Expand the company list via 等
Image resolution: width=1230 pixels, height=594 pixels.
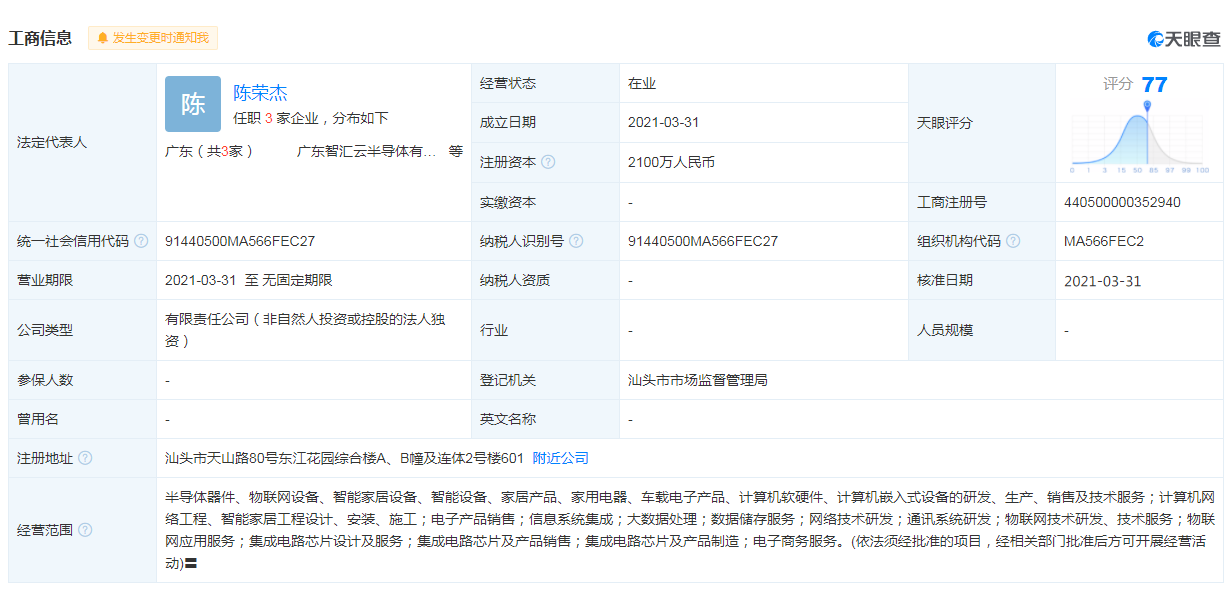456,151
